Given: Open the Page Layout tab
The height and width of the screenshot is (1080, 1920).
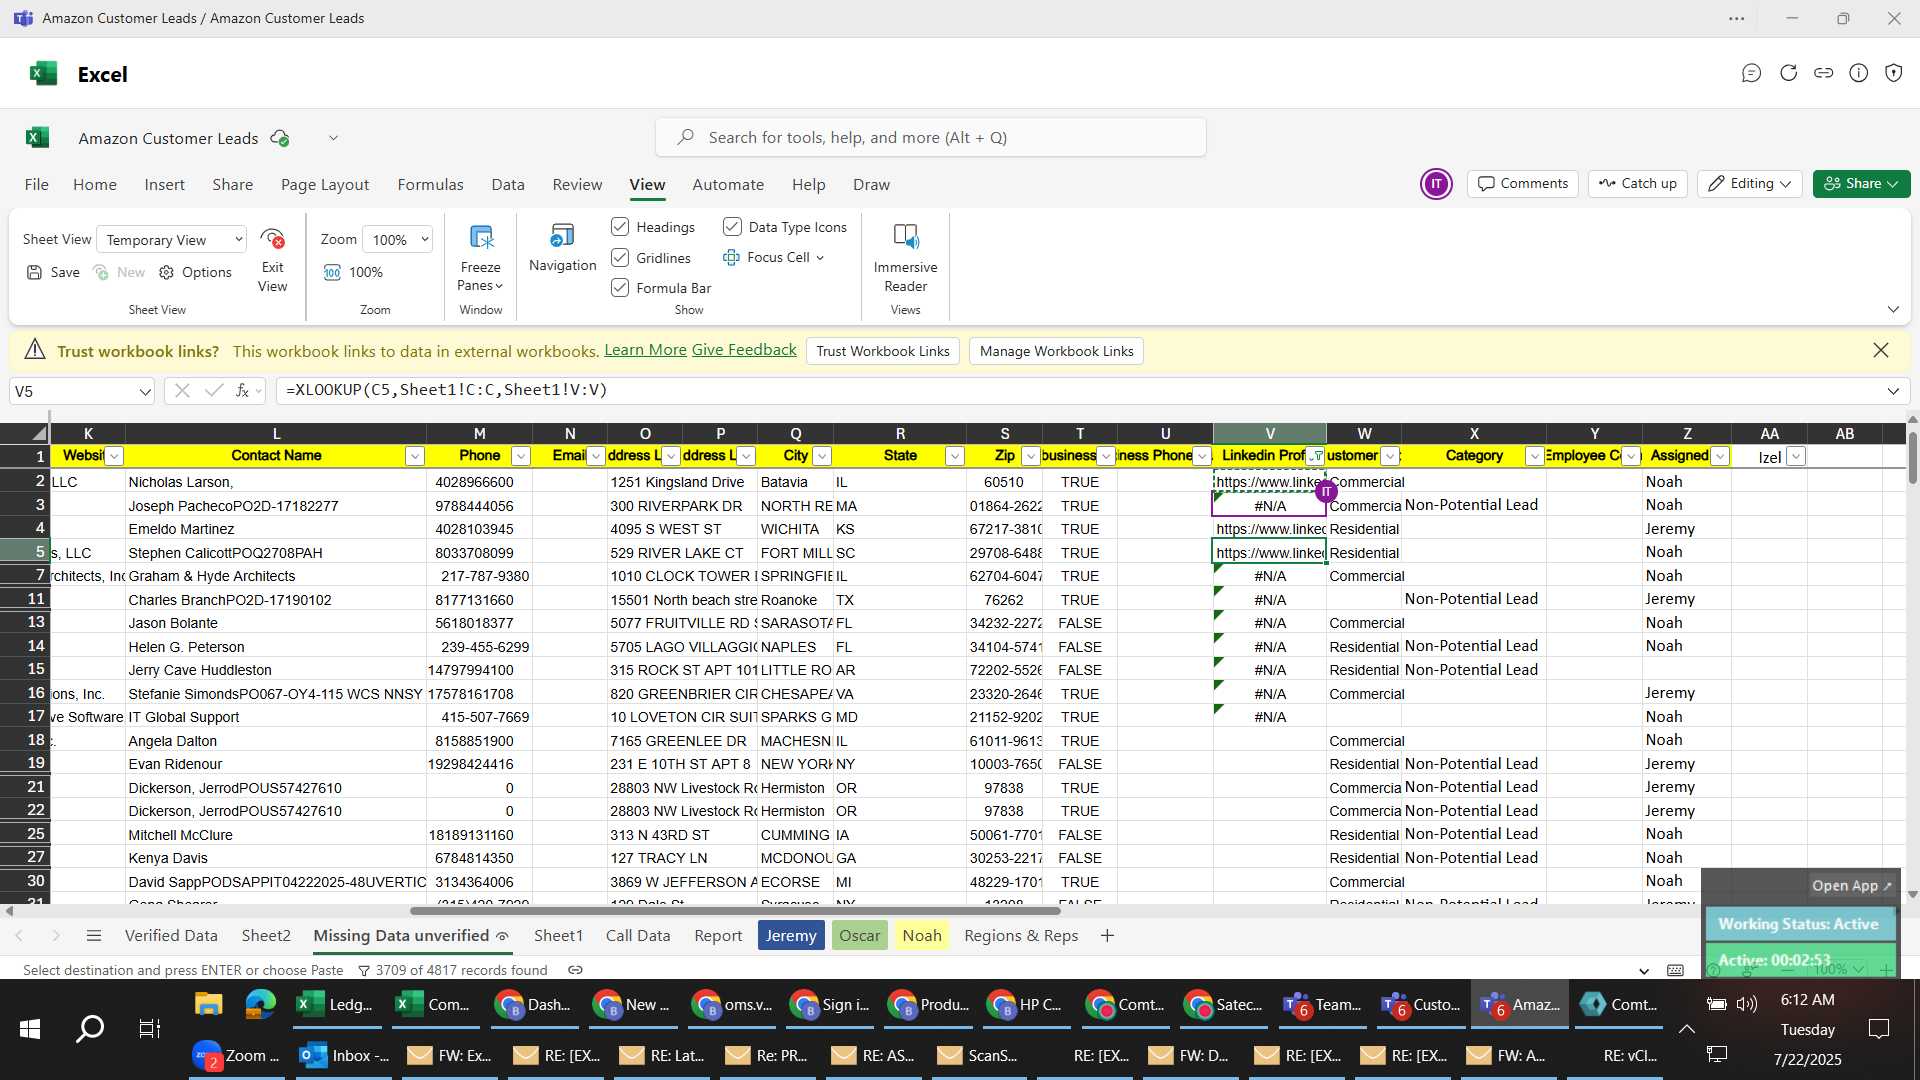Looking at the screenshot, I should pos(325,185).
